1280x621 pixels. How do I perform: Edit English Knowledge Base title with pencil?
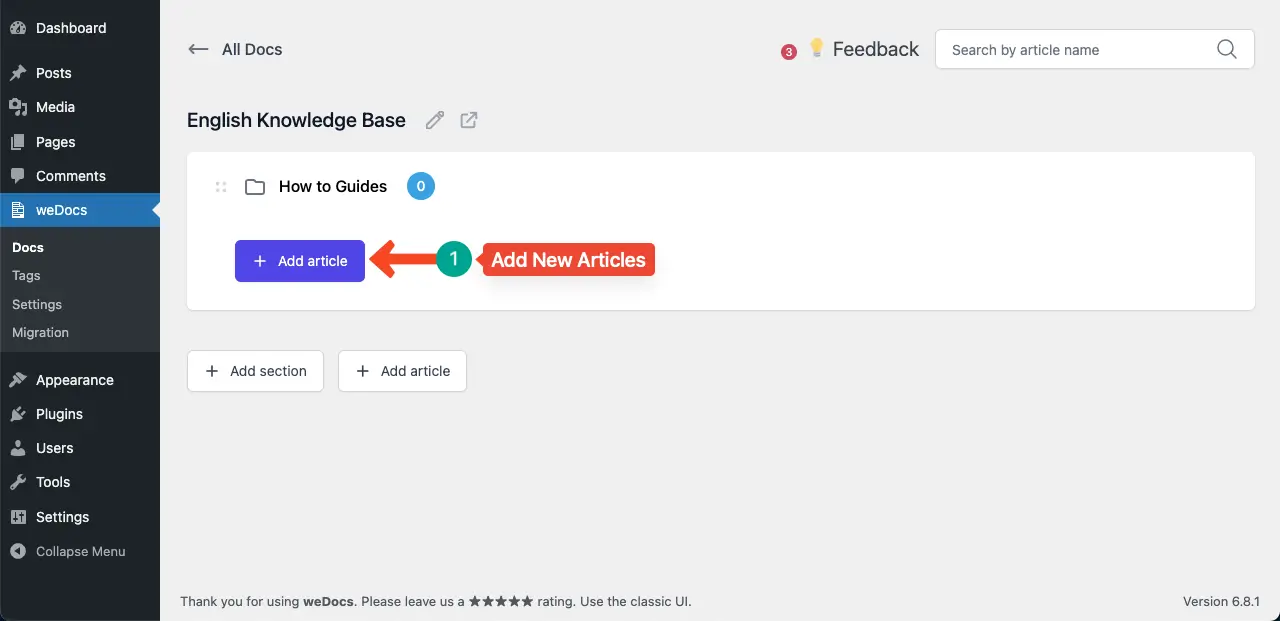[x=434, y=120]
